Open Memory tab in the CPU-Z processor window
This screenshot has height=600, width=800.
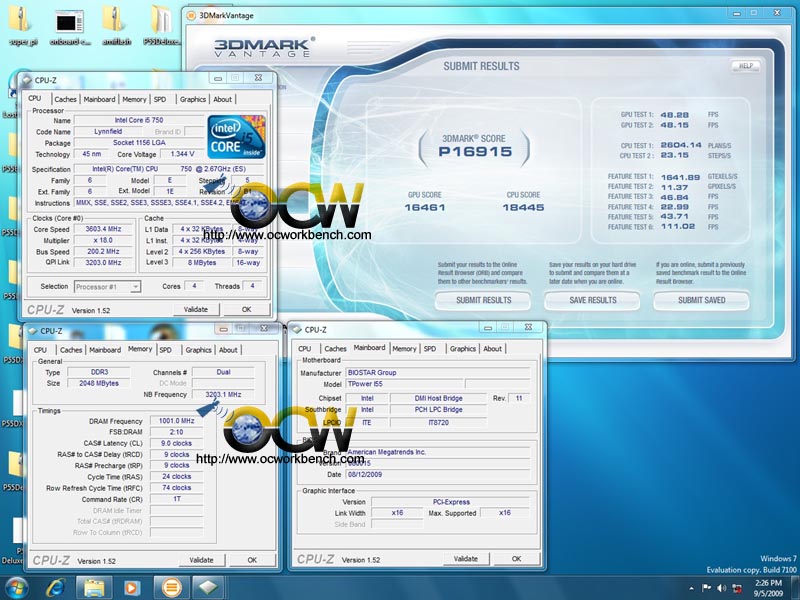point(134,99)
